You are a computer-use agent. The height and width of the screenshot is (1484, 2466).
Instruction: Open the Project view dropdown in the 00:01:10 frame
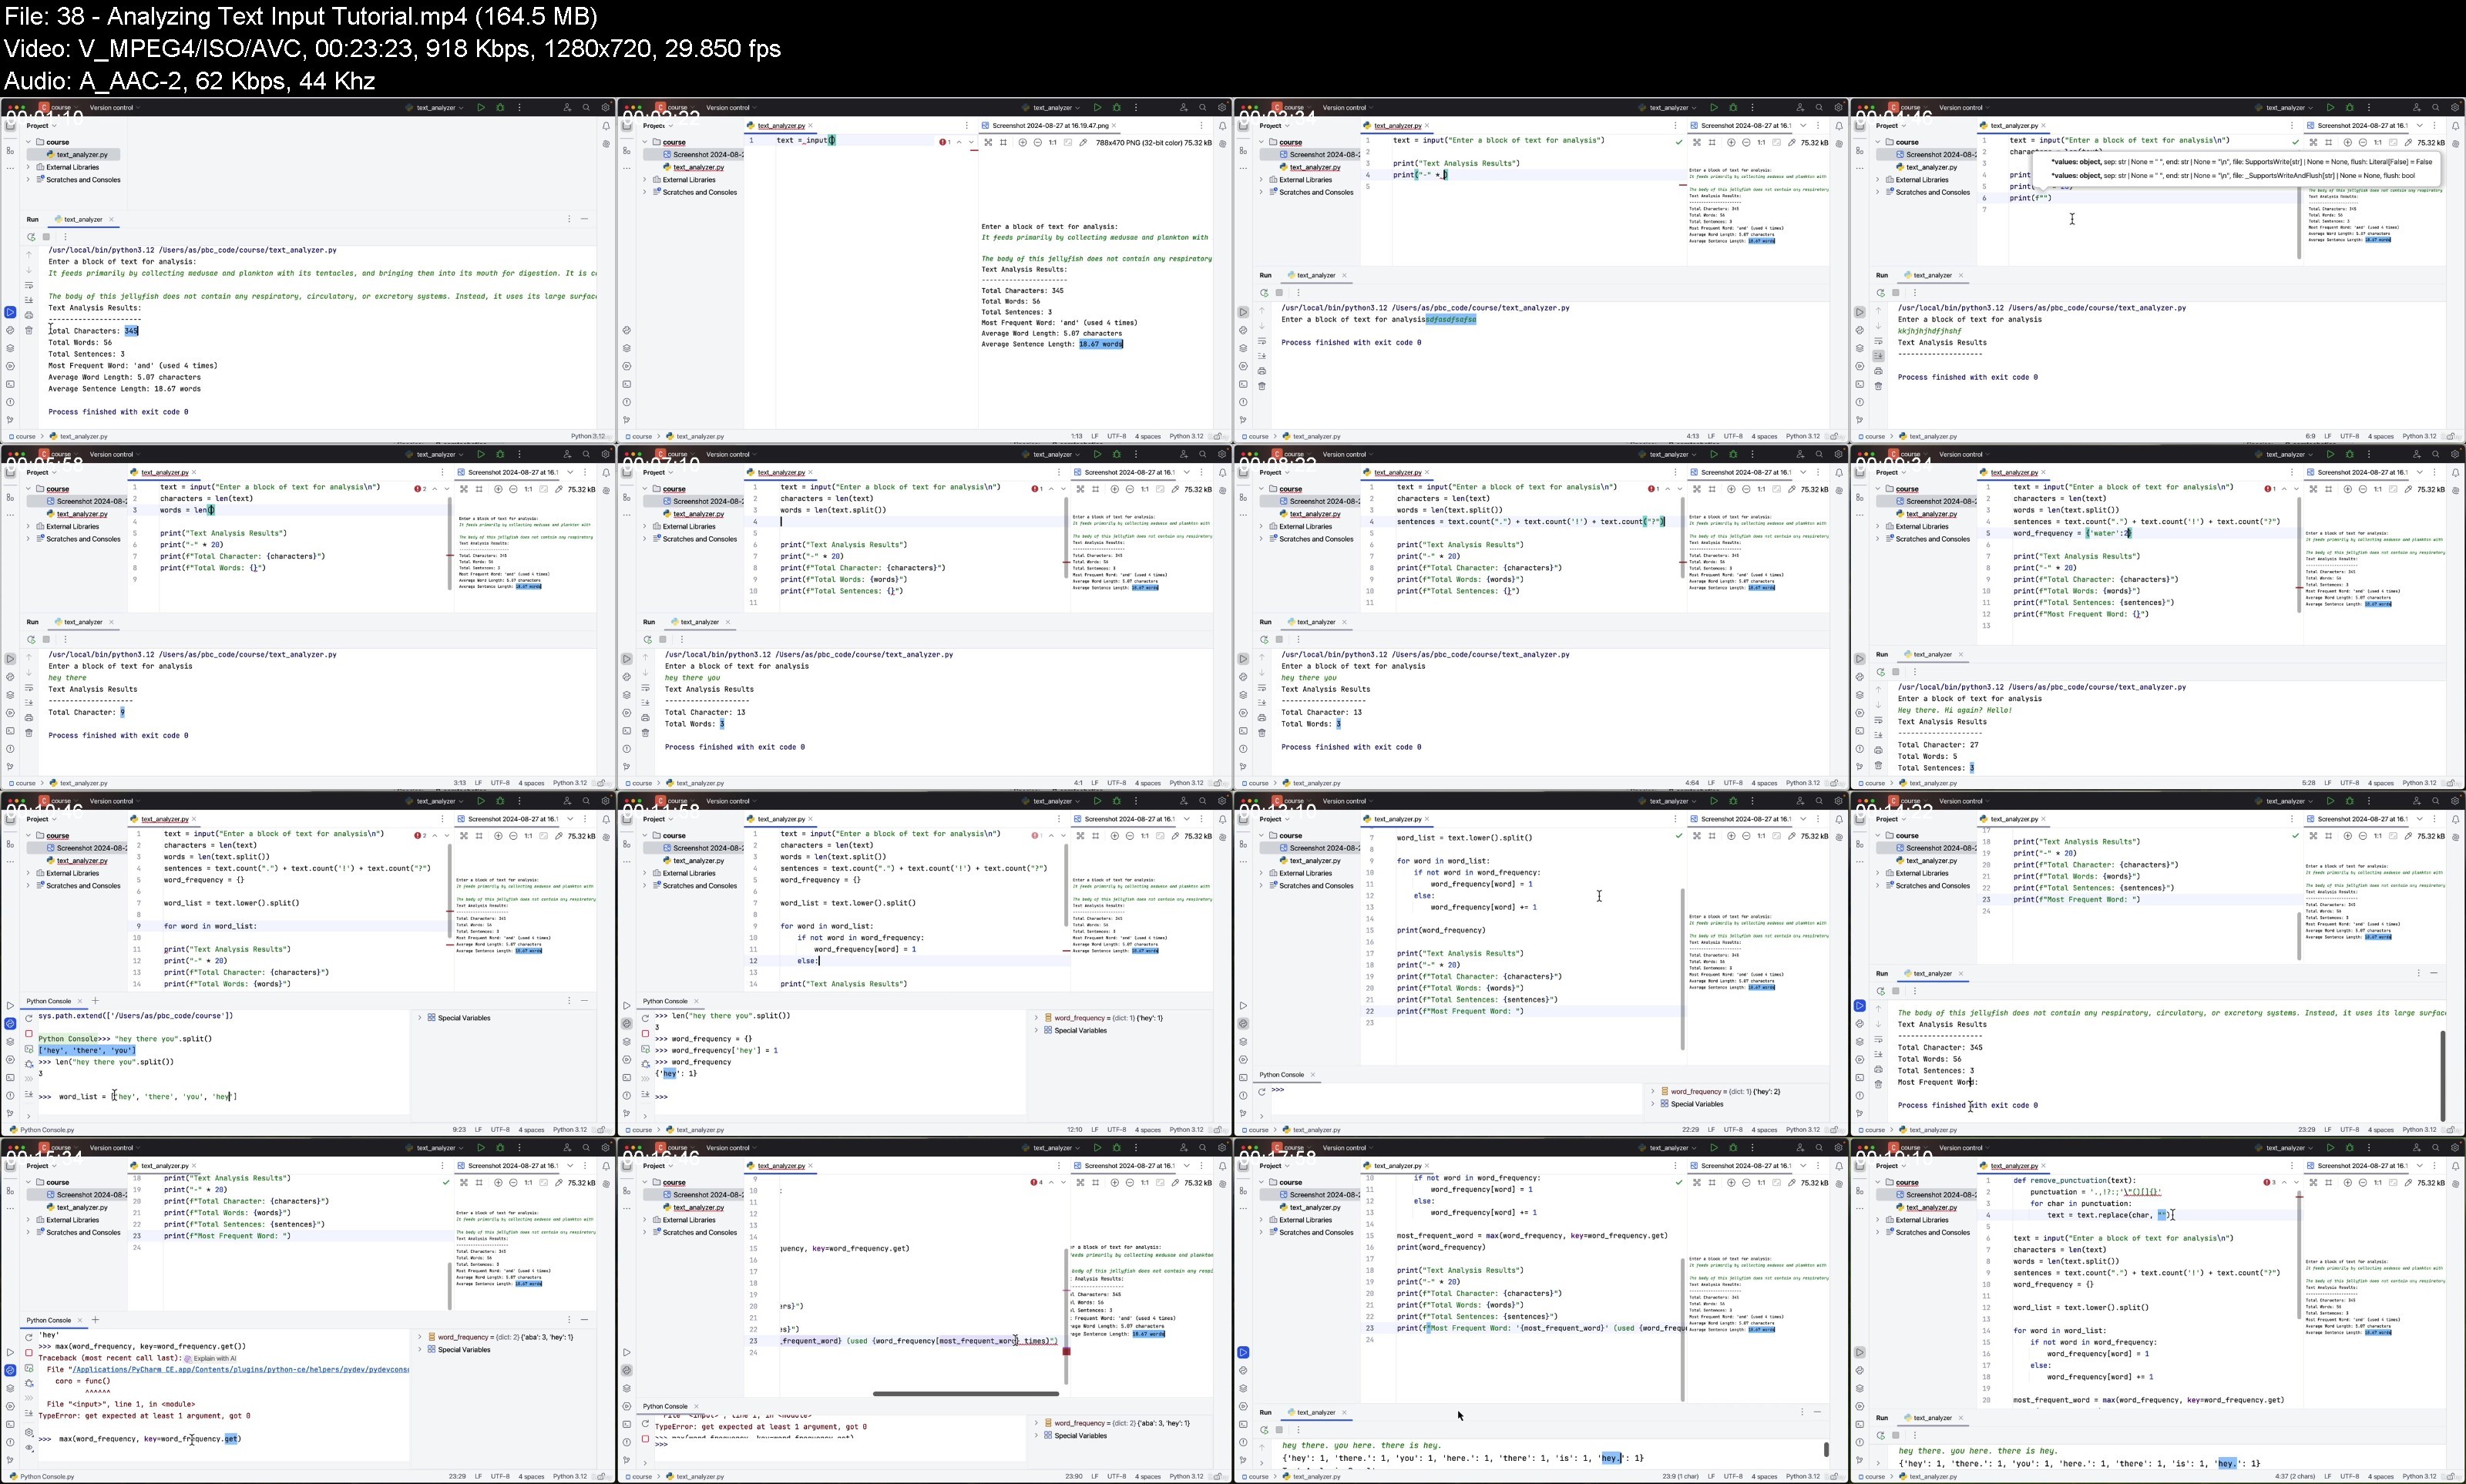pos(42,126)
